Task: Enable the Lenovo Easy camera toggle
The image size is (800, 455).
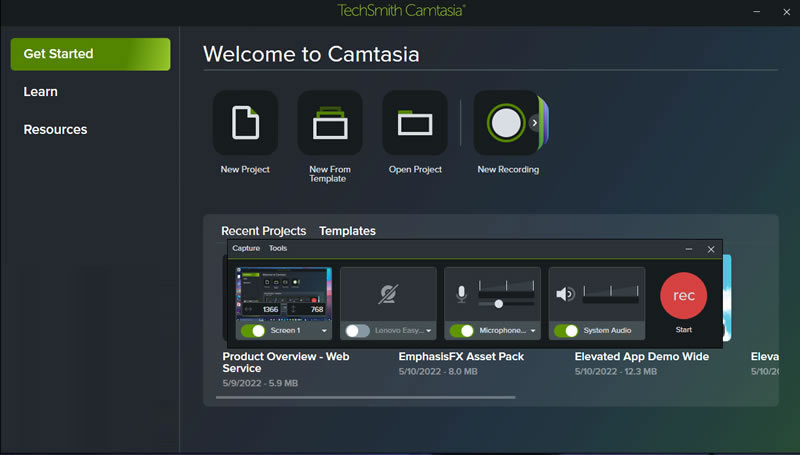Action: 357,331
